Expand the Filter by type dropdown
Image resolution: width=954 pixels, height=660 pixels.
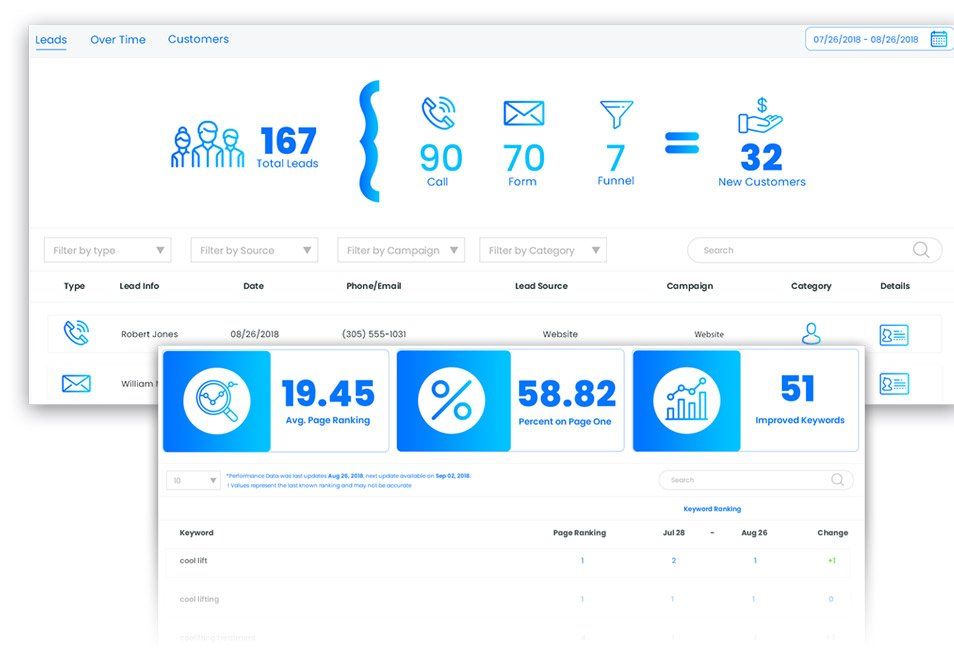tap(108, 250)
